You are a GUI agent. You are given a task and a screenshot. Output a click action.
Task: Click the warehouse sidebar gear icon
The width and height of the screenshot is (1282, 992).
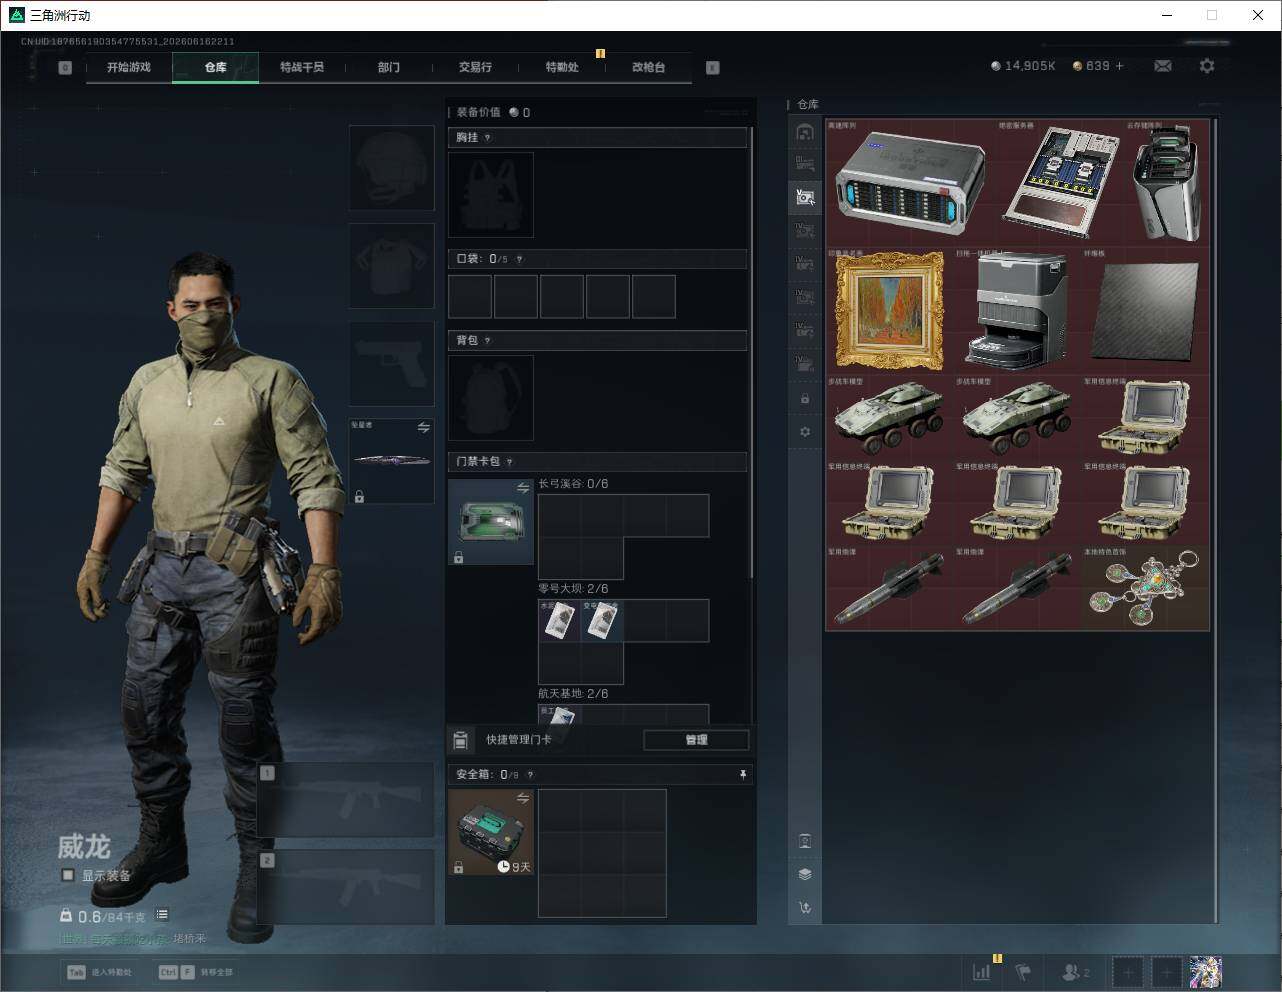[x=805, y=432]
